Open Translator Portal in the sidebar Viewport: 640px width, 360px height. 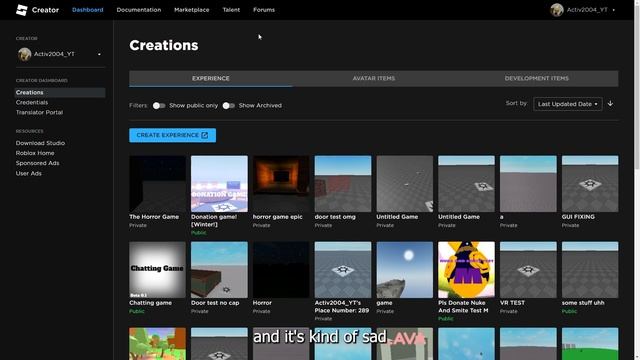pos(39,112)
